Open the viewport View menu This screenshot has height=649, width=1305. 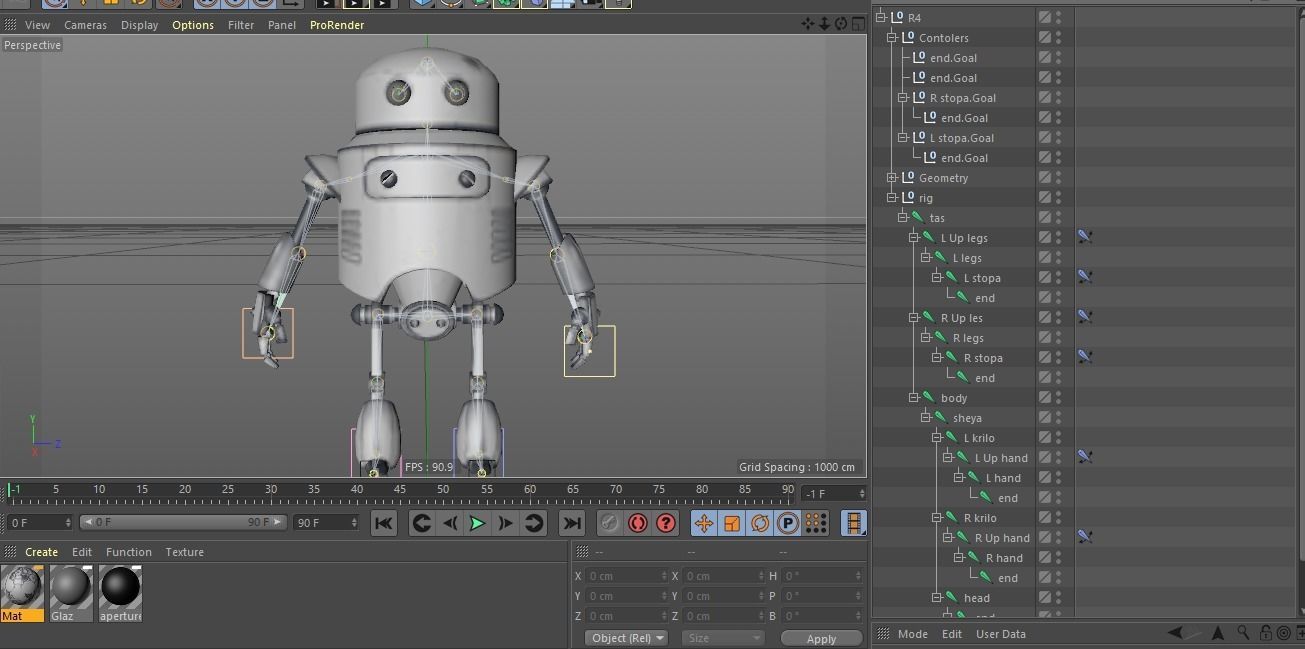click(x=37, y=25)
